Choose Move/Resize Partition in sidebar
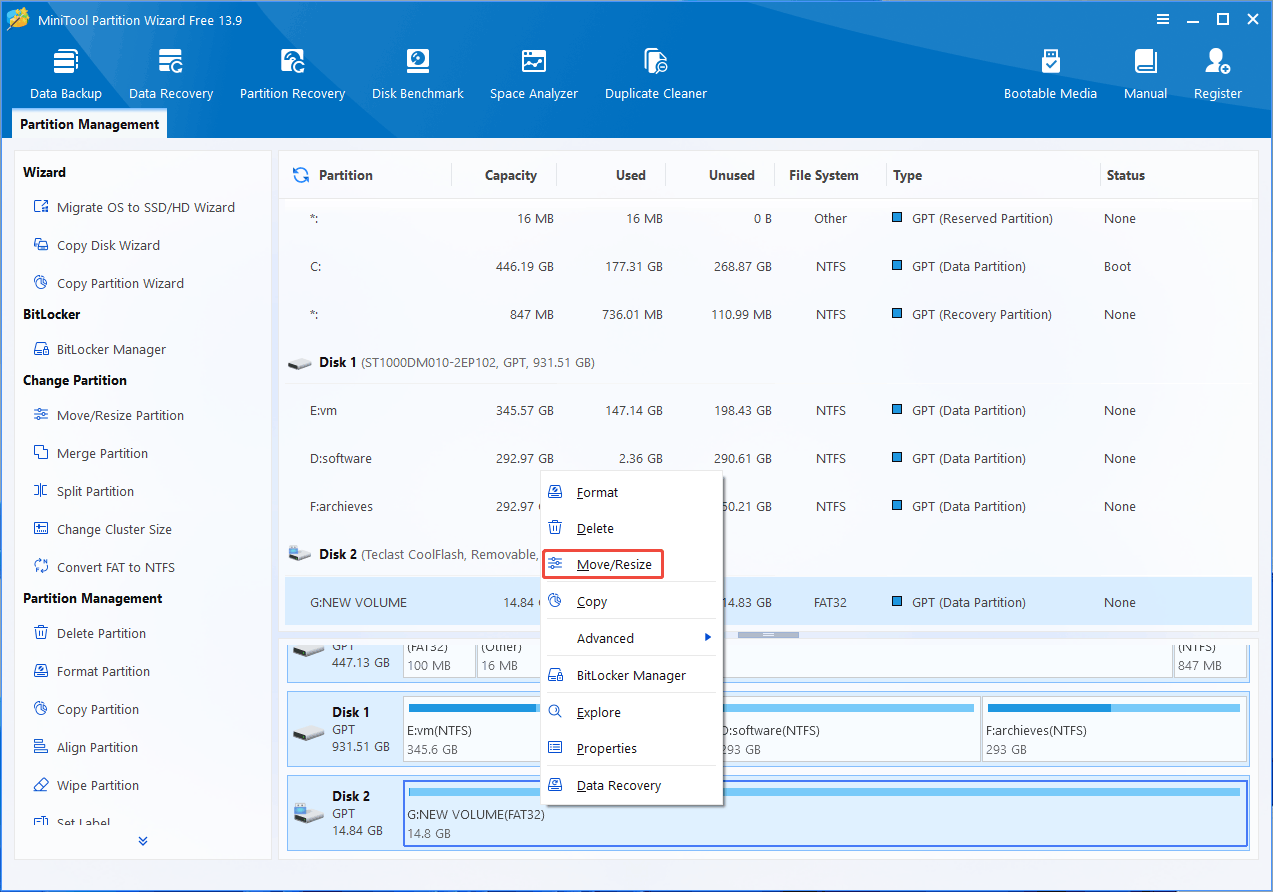Viewport: 1273px width, 892px height. click(108, 415)
